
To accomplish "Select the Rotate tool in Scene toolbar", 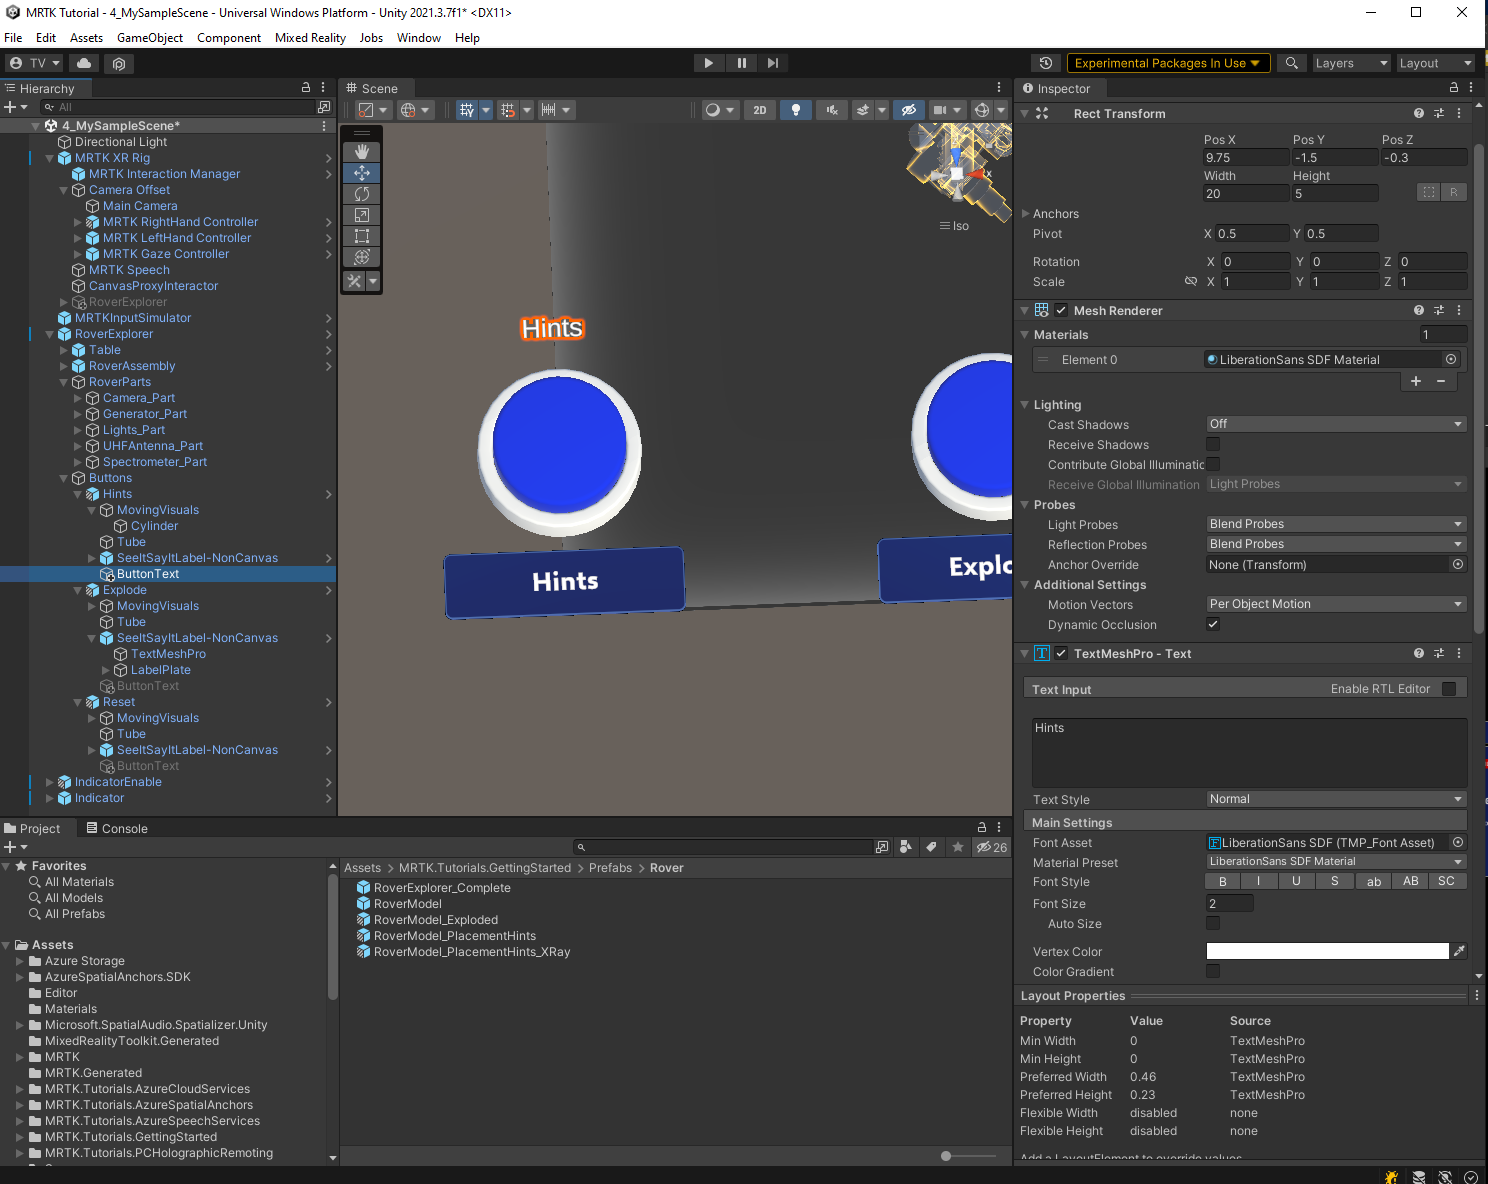I will click(362, 194).
